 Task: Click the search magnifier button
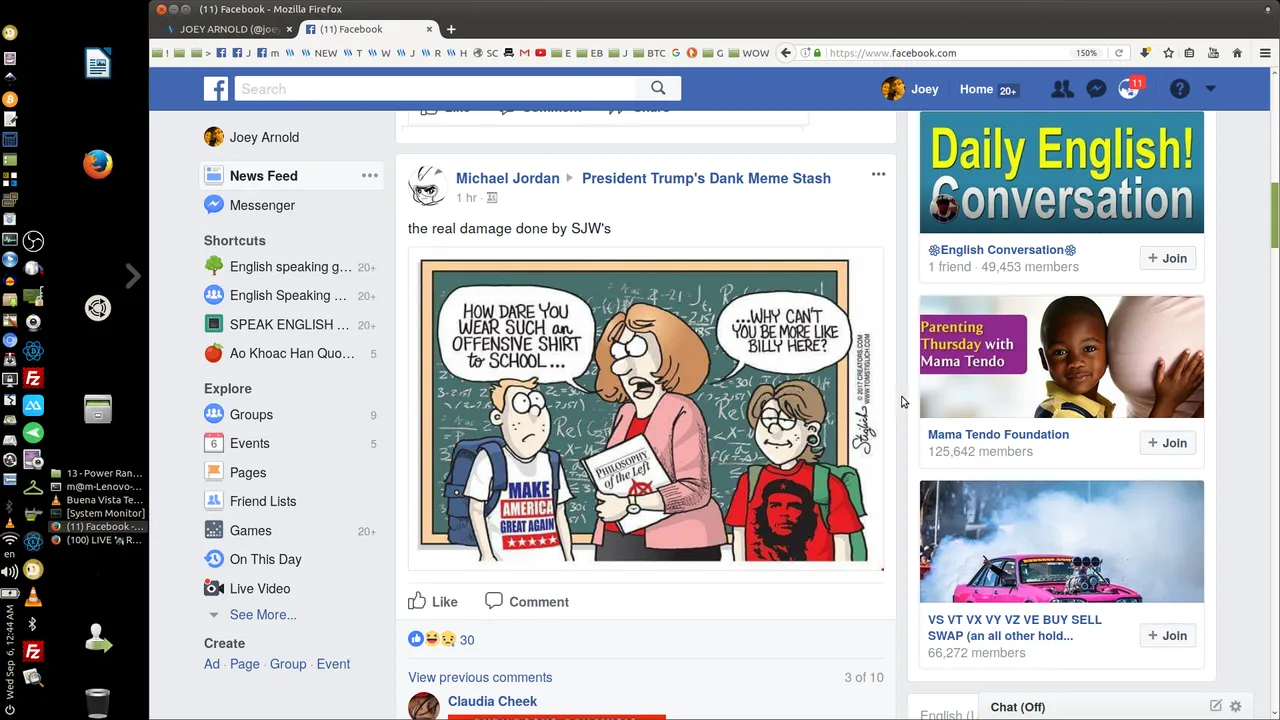(x=658, y=89)
